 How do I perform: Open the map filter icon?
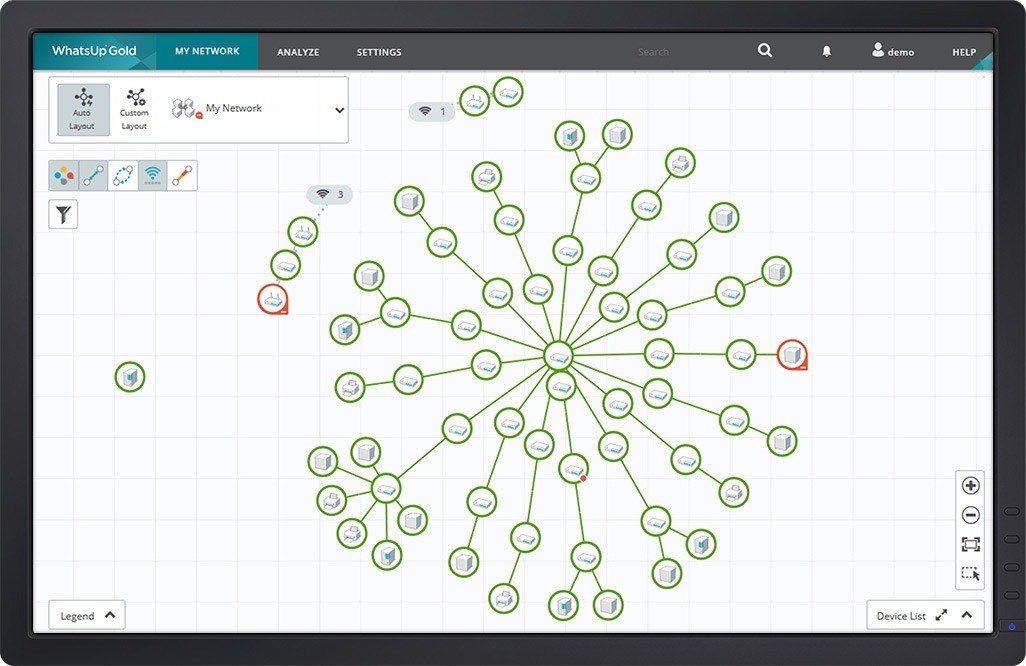point(62,213)
